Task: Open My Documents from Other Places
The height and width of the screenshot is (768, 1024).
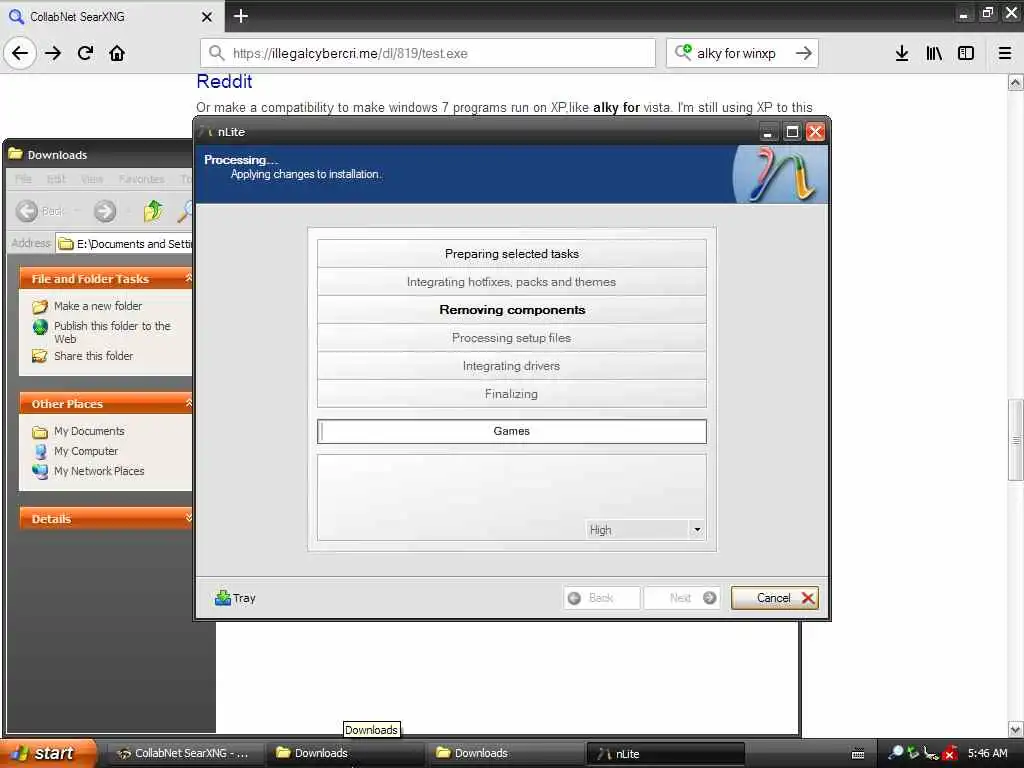Action: (x=89, y=431)
